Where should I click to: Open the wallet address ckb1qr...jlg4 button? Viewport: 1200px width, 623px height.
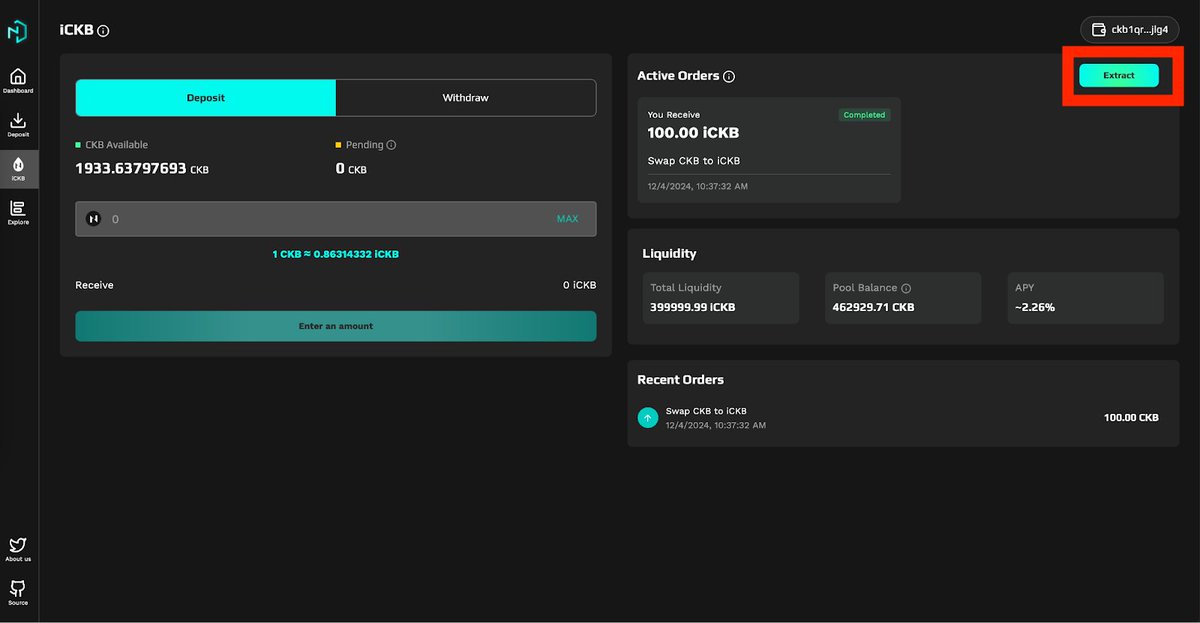point(1129,29)
